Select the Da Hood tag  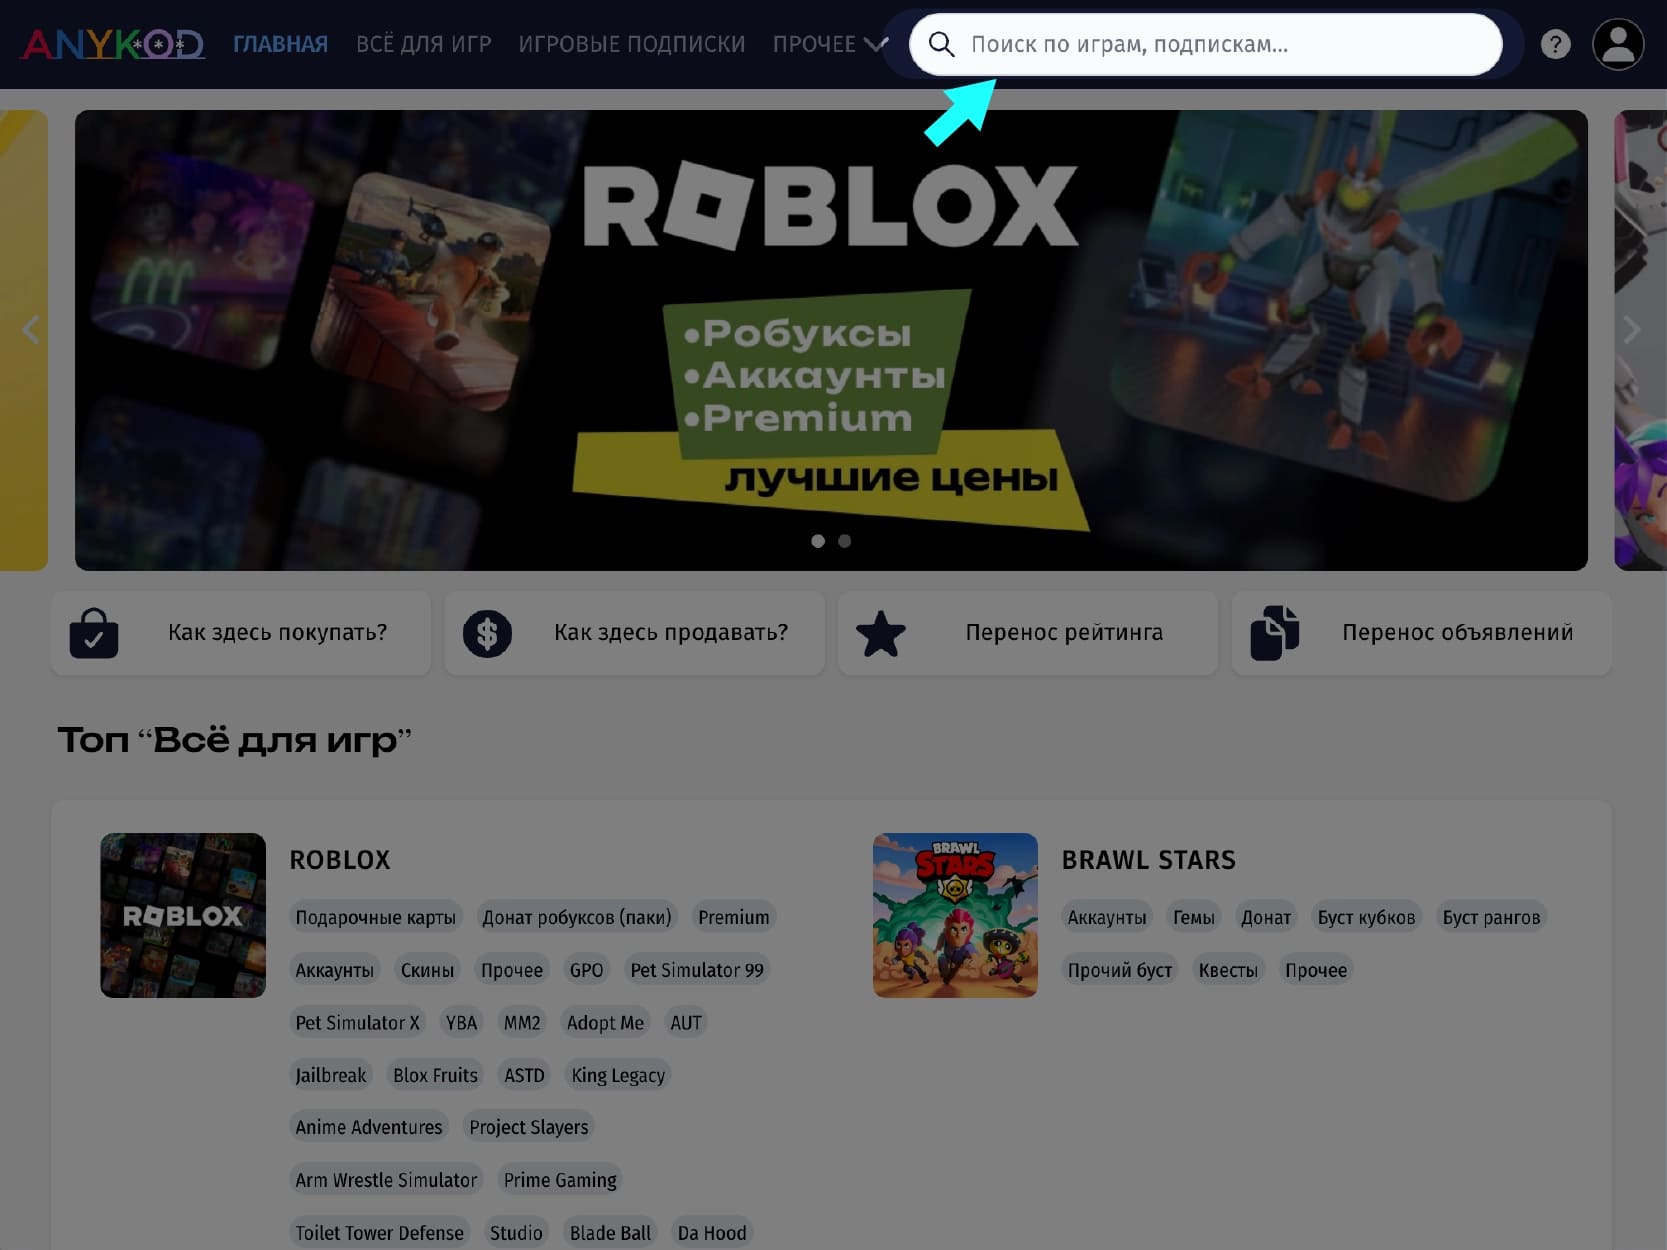tap(712, 1233)
